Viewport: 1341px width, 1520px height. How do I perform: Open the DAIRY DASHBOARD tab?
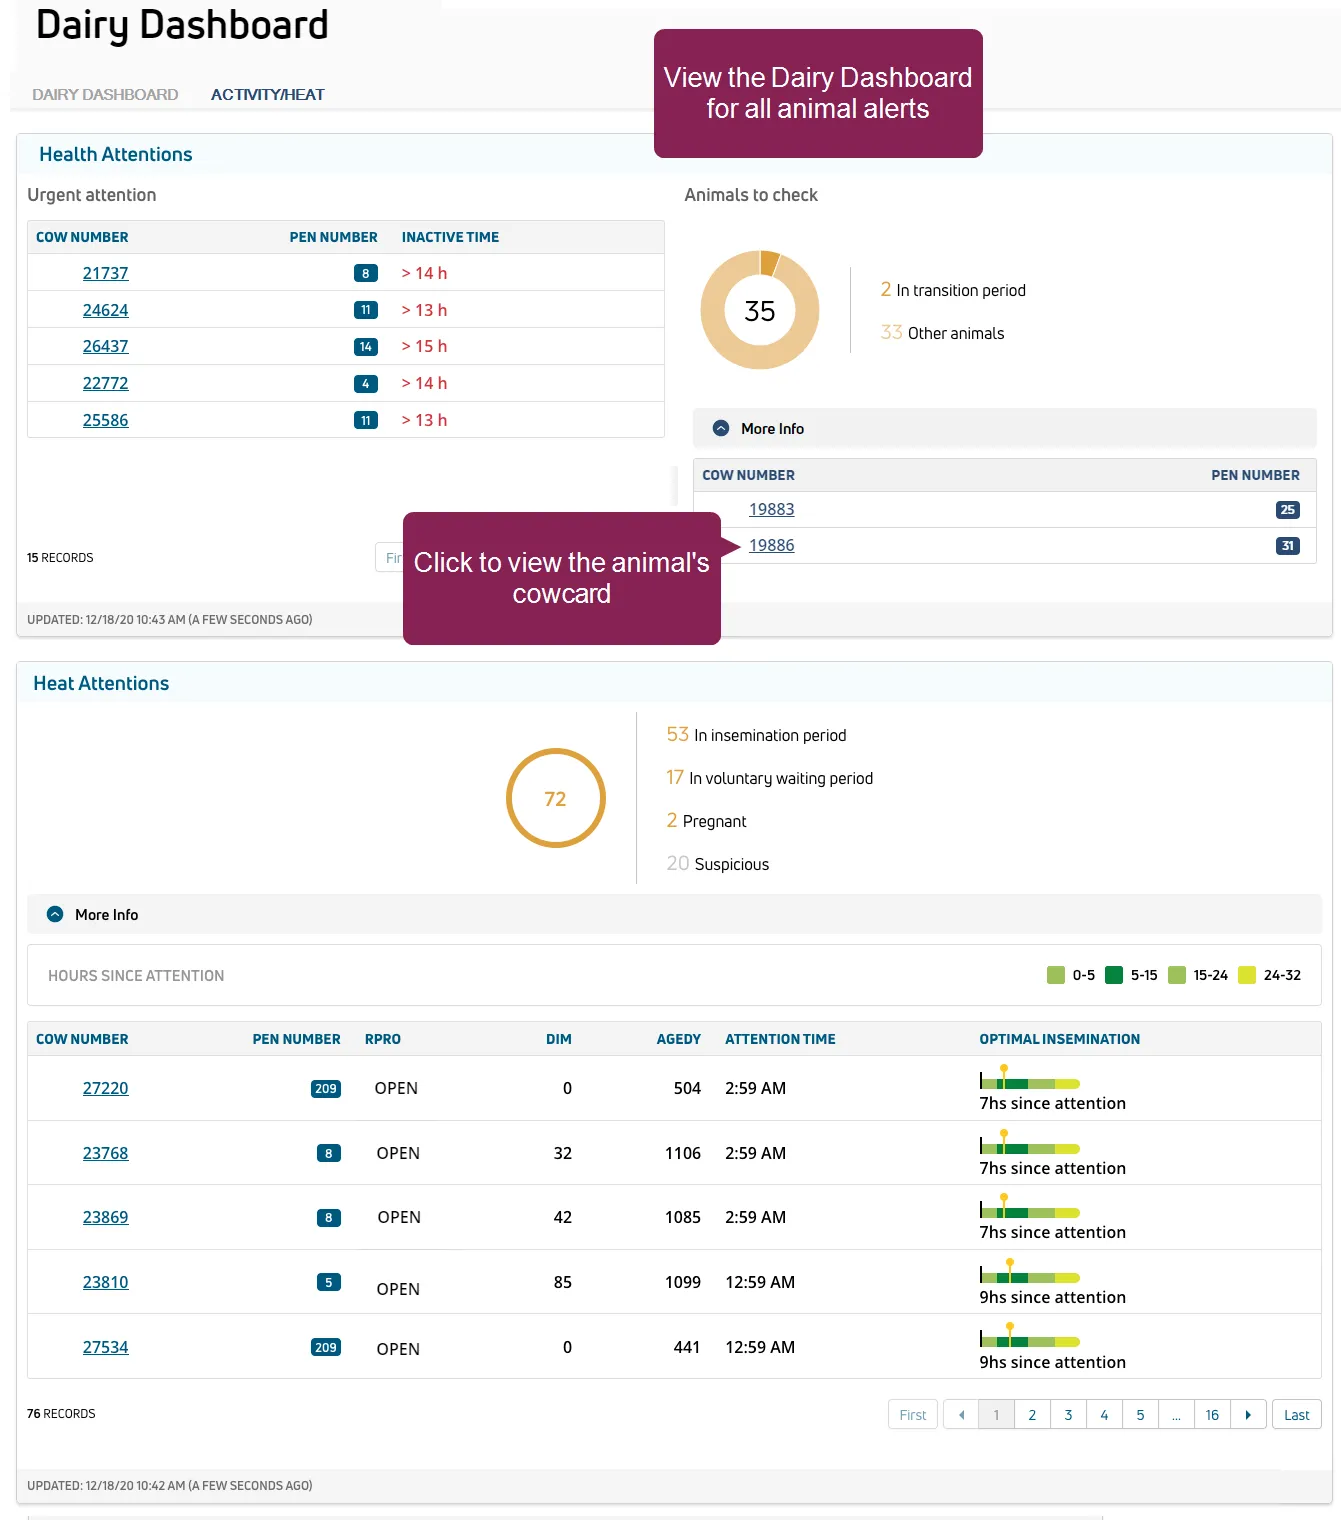105,94
